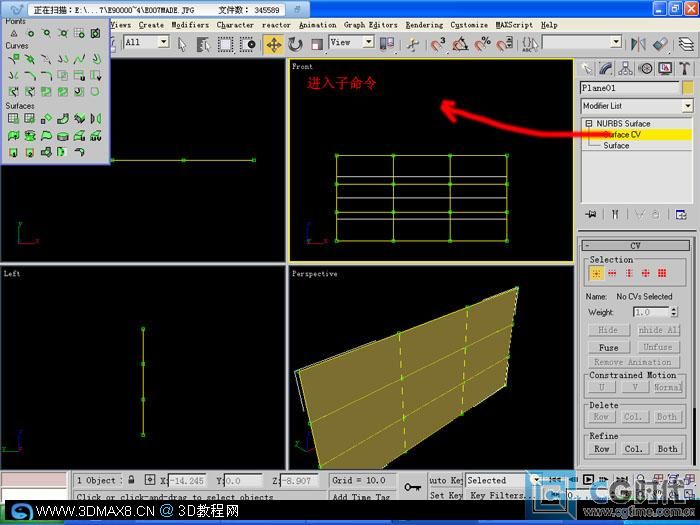Open the Layer Manager from the toolbar

tap(686, 44)
